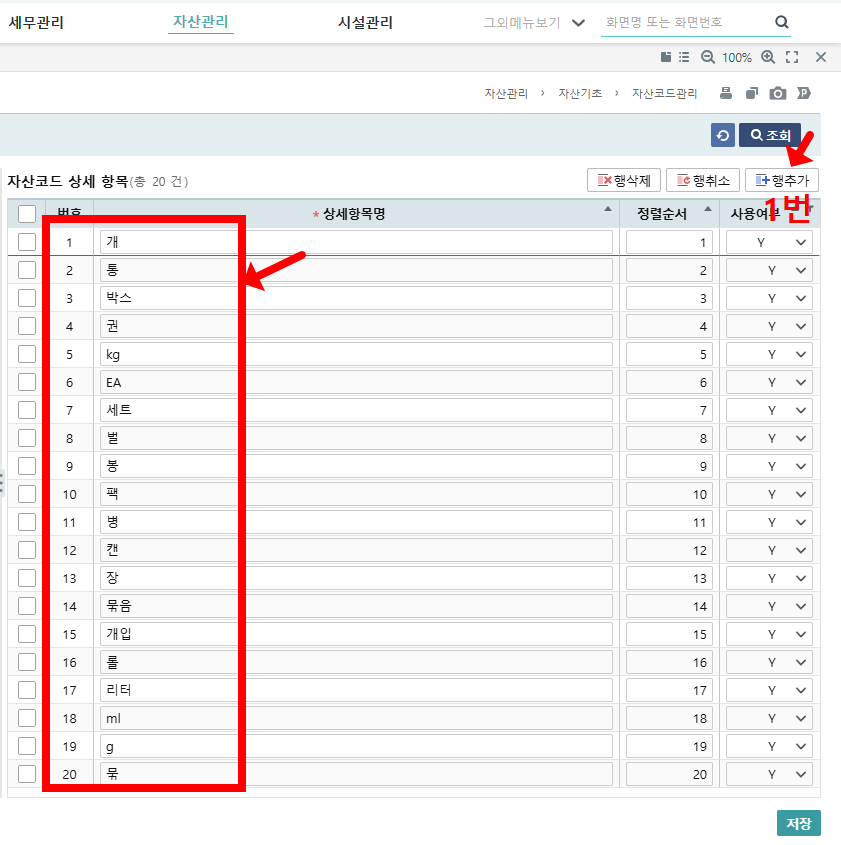This screenshot has height=845, width=841.
Task: Click the camera screenshot icon
Action: (777, 93)
